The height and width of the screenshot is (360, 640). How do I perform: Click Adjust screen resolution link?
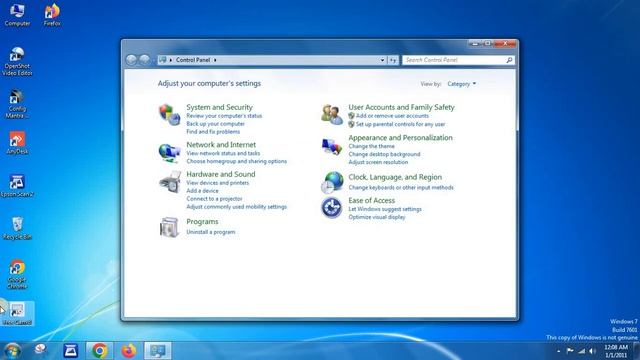point(378,162)
